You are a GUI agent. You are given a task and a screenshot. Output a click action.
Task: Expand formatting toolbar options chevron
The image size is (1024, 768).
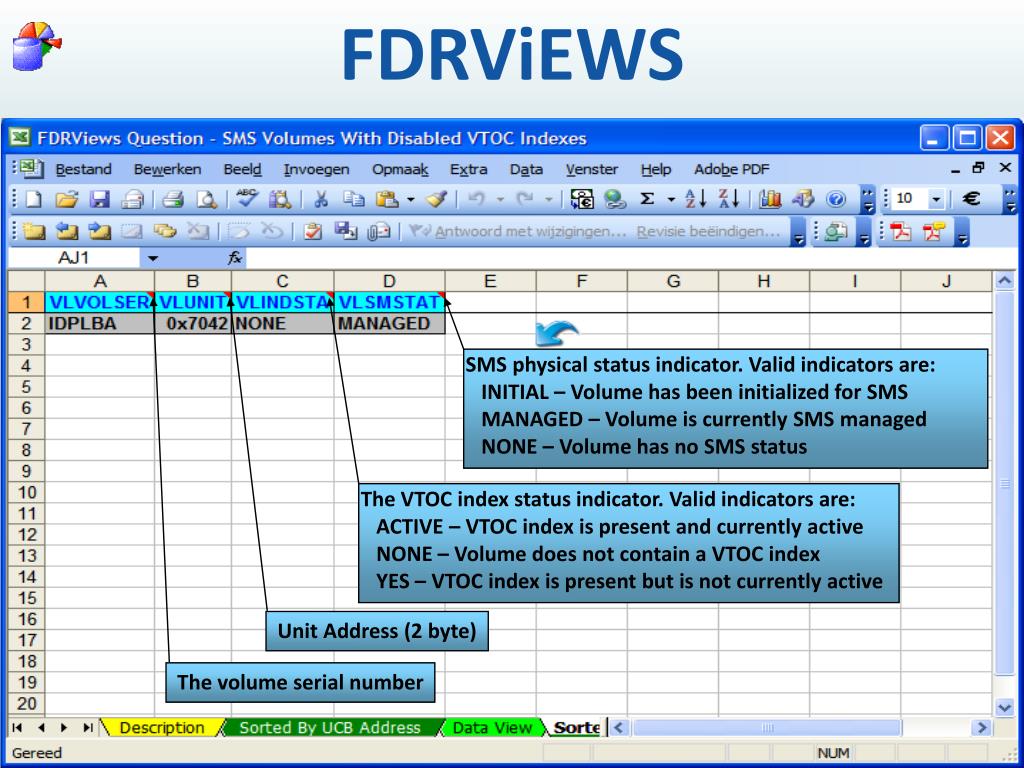(1010, 200)
